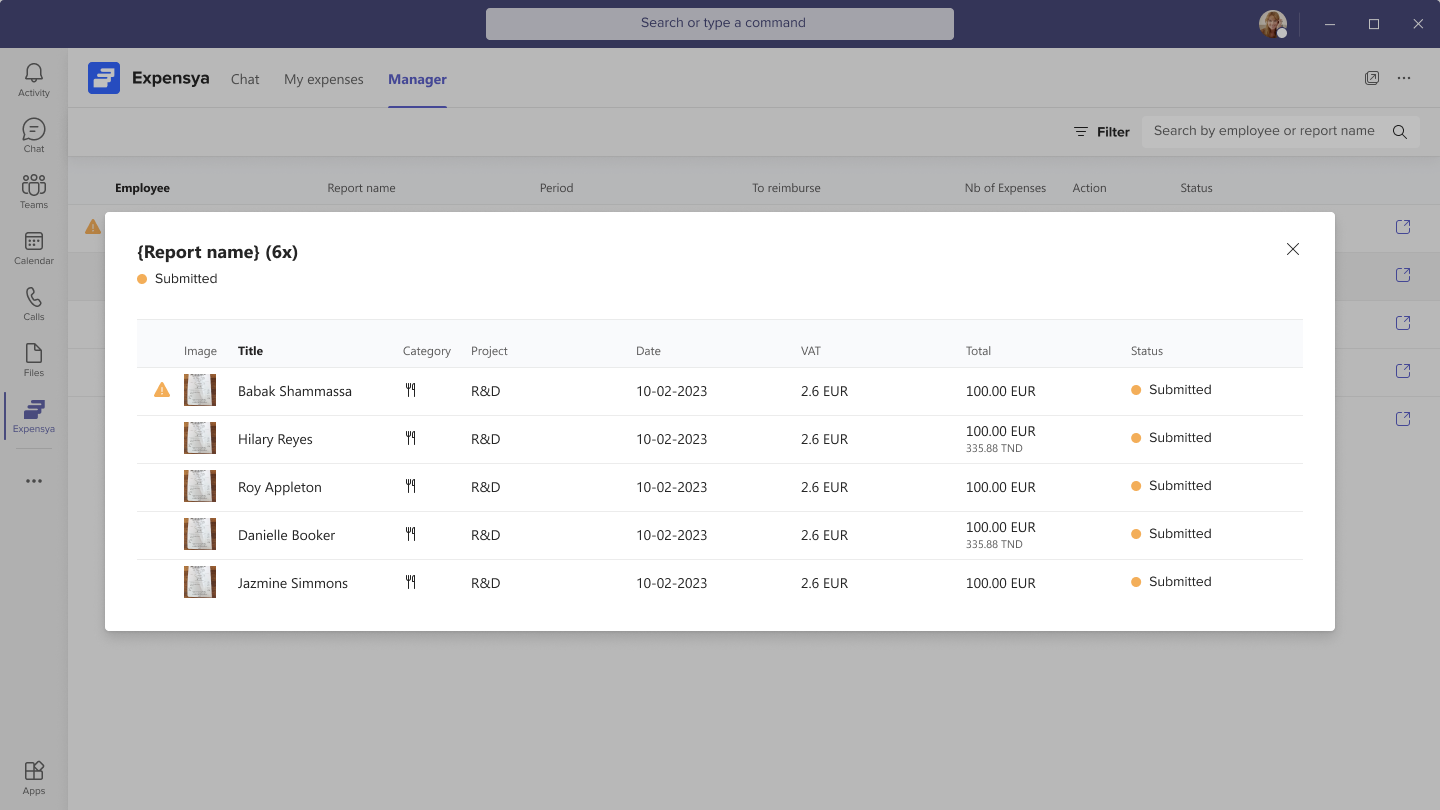Open Hilary Reyes receipt thumbnail
Screen dimensions: 1440x810
click(x=200, y=438)
